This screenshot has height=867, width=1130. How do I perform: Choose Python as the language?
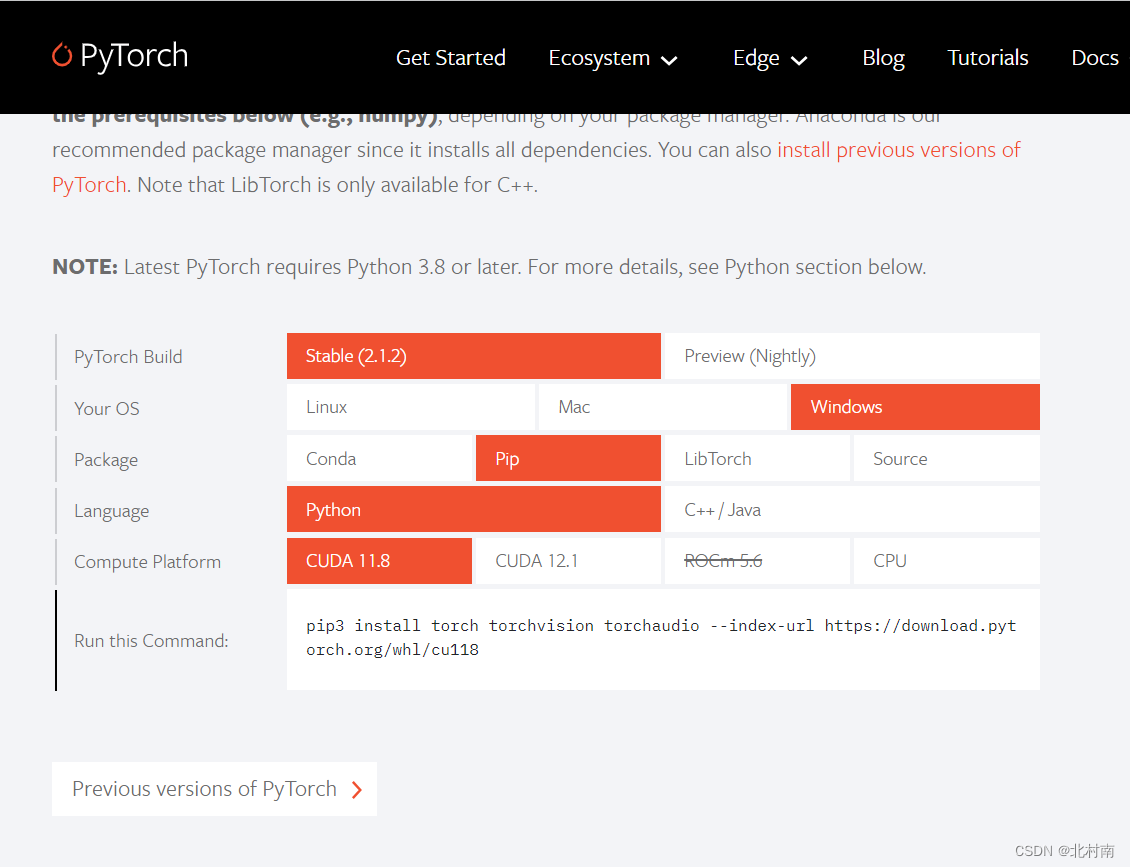(473, 510)
